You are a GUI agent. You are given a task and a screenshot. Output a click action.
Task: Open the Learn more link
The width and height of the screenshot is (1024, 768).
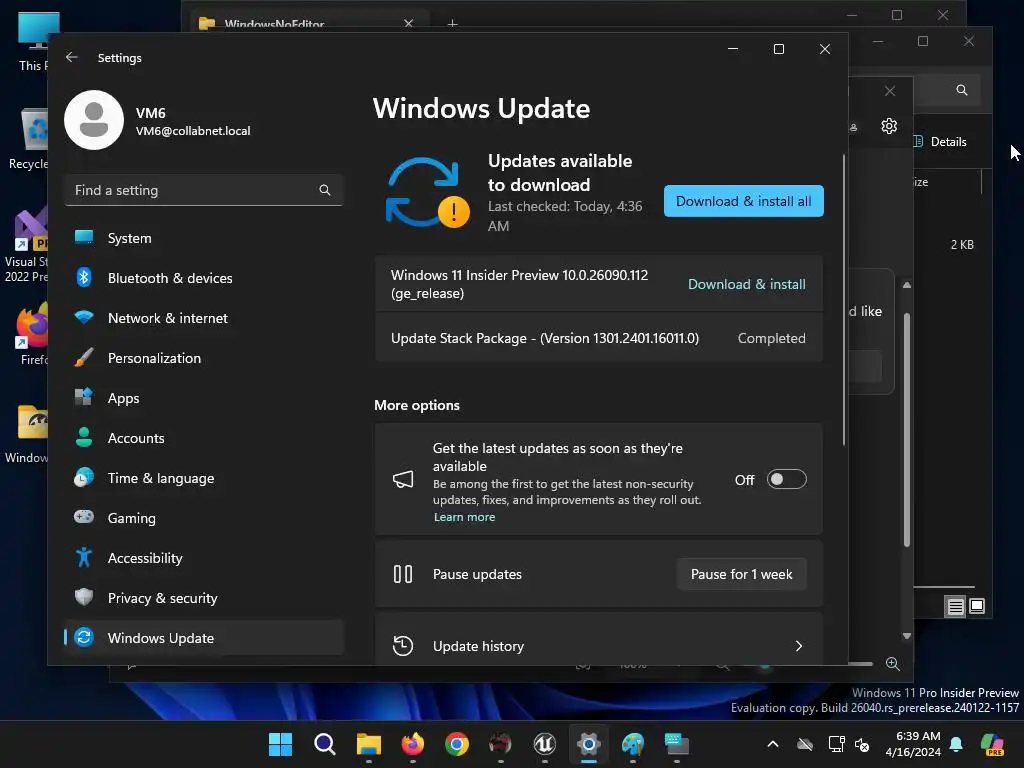(x=464, y=517)
